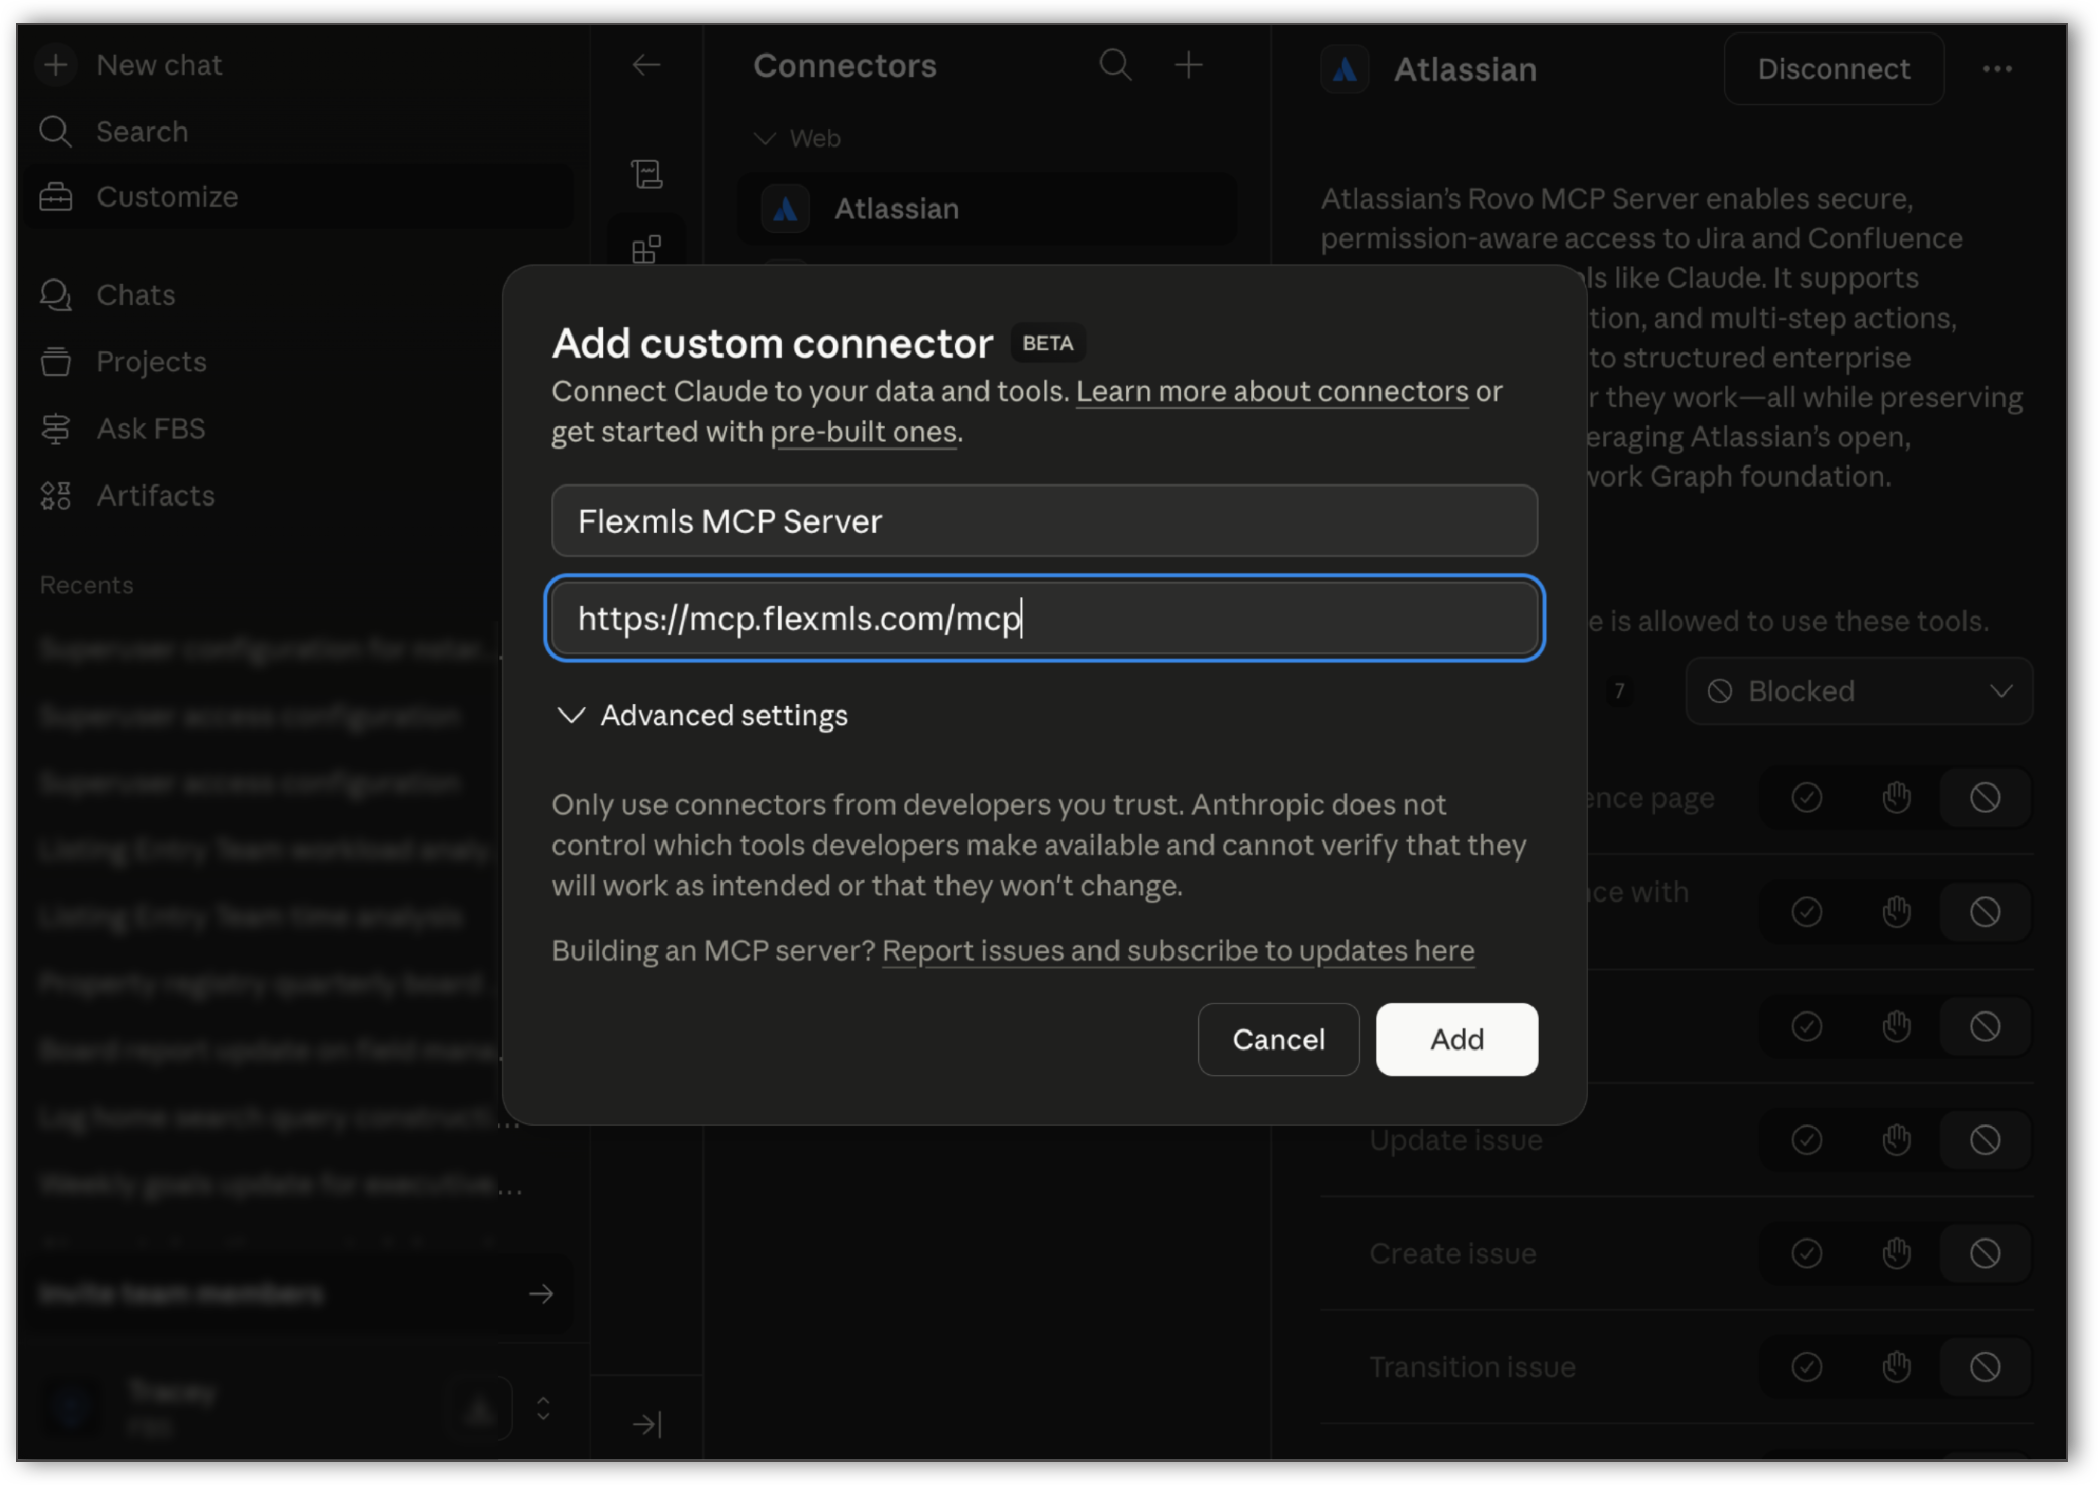
Task: Click the plus icon to add a connector
Action: (x=1190, y=65)
